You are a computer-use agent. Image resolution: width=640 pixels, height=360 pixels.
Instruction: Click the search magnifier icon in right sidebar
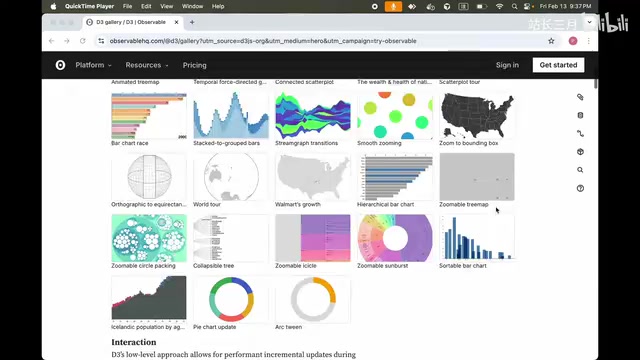[580, 170]
